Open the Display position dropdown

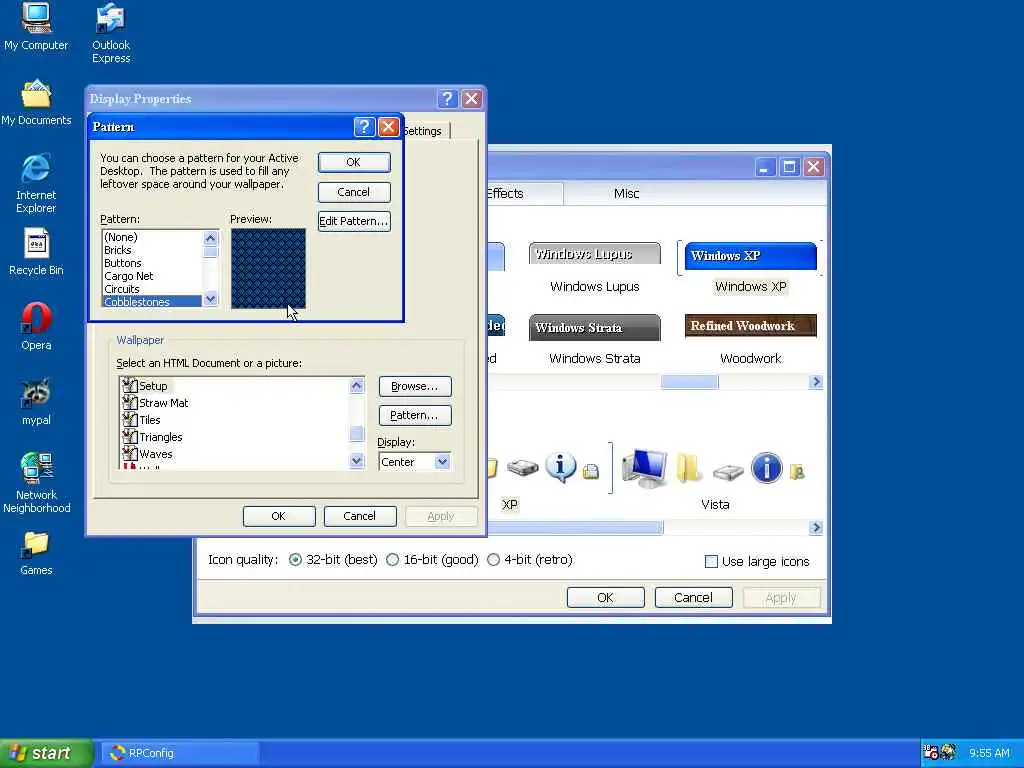pyautogui.click(x=442, y=462)
